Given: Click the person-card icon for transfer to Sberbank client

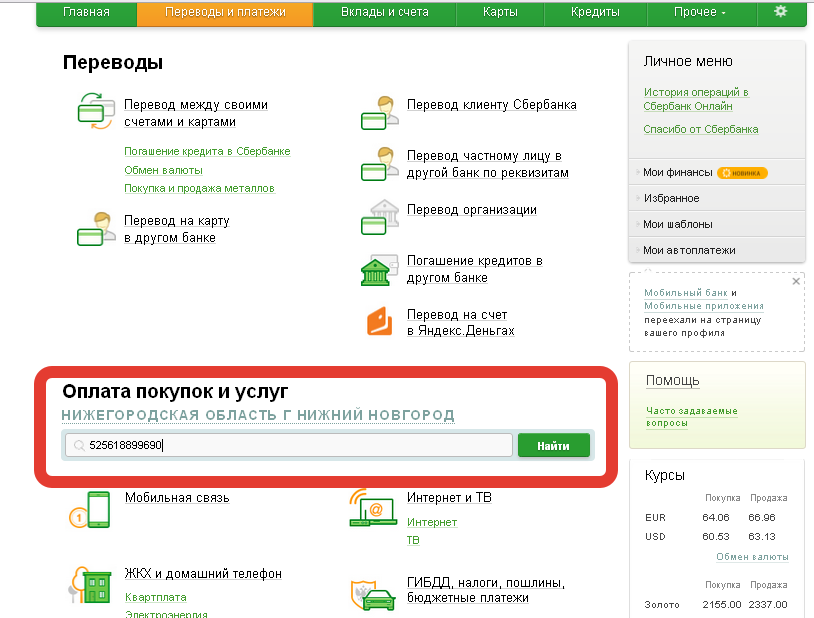Looking at the screenshot, I should coord(380,113).
